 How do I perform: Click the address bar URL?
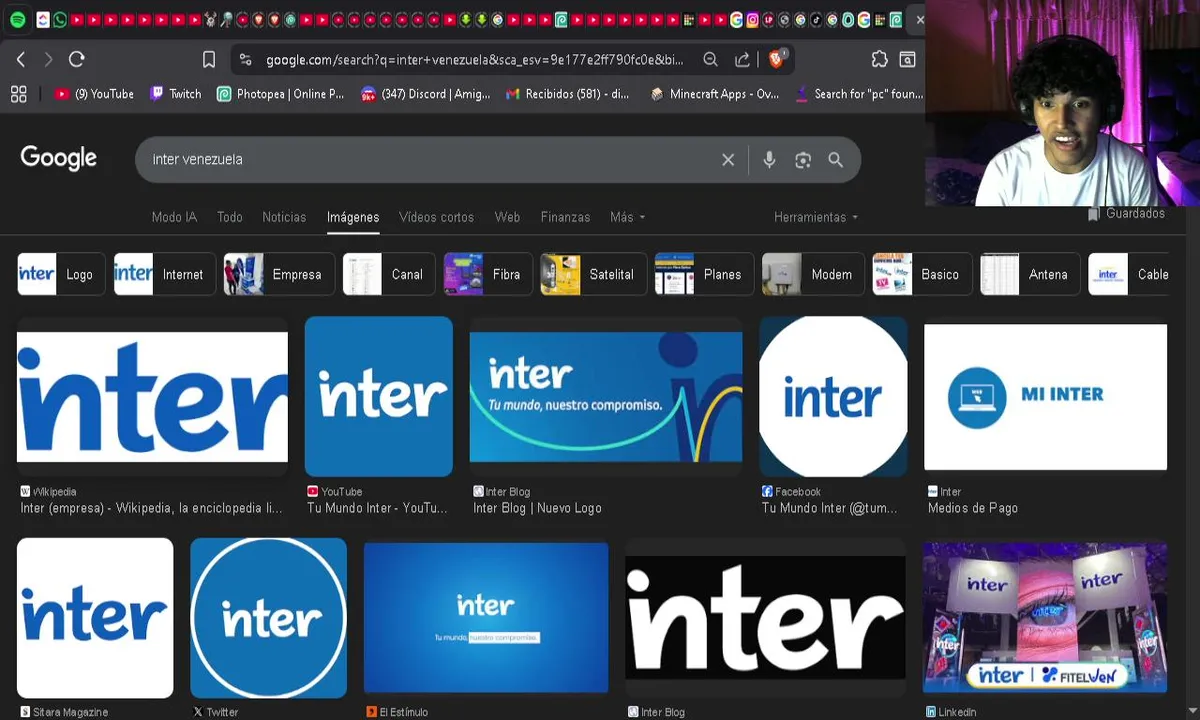(x=474, y=60)
